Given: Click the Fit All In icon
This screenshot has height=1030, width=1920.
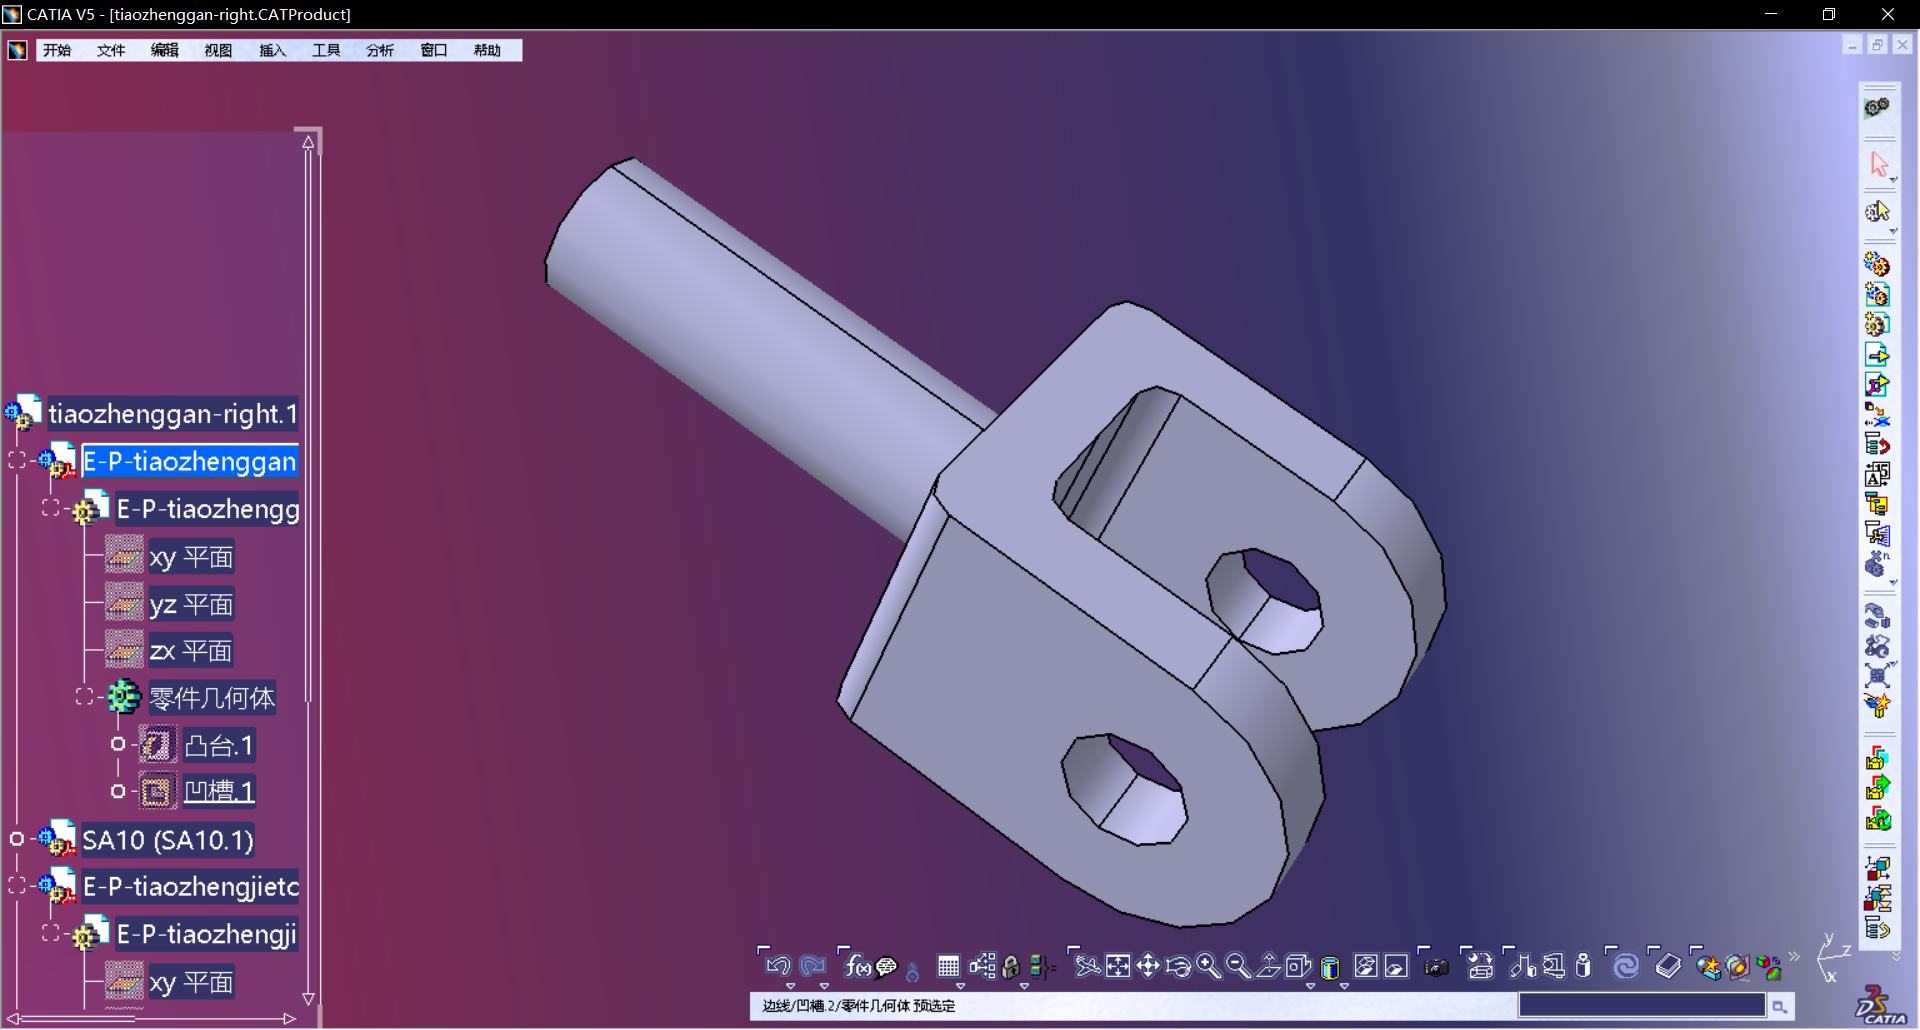Looking at the screenshot, I should pos(1118,966).
